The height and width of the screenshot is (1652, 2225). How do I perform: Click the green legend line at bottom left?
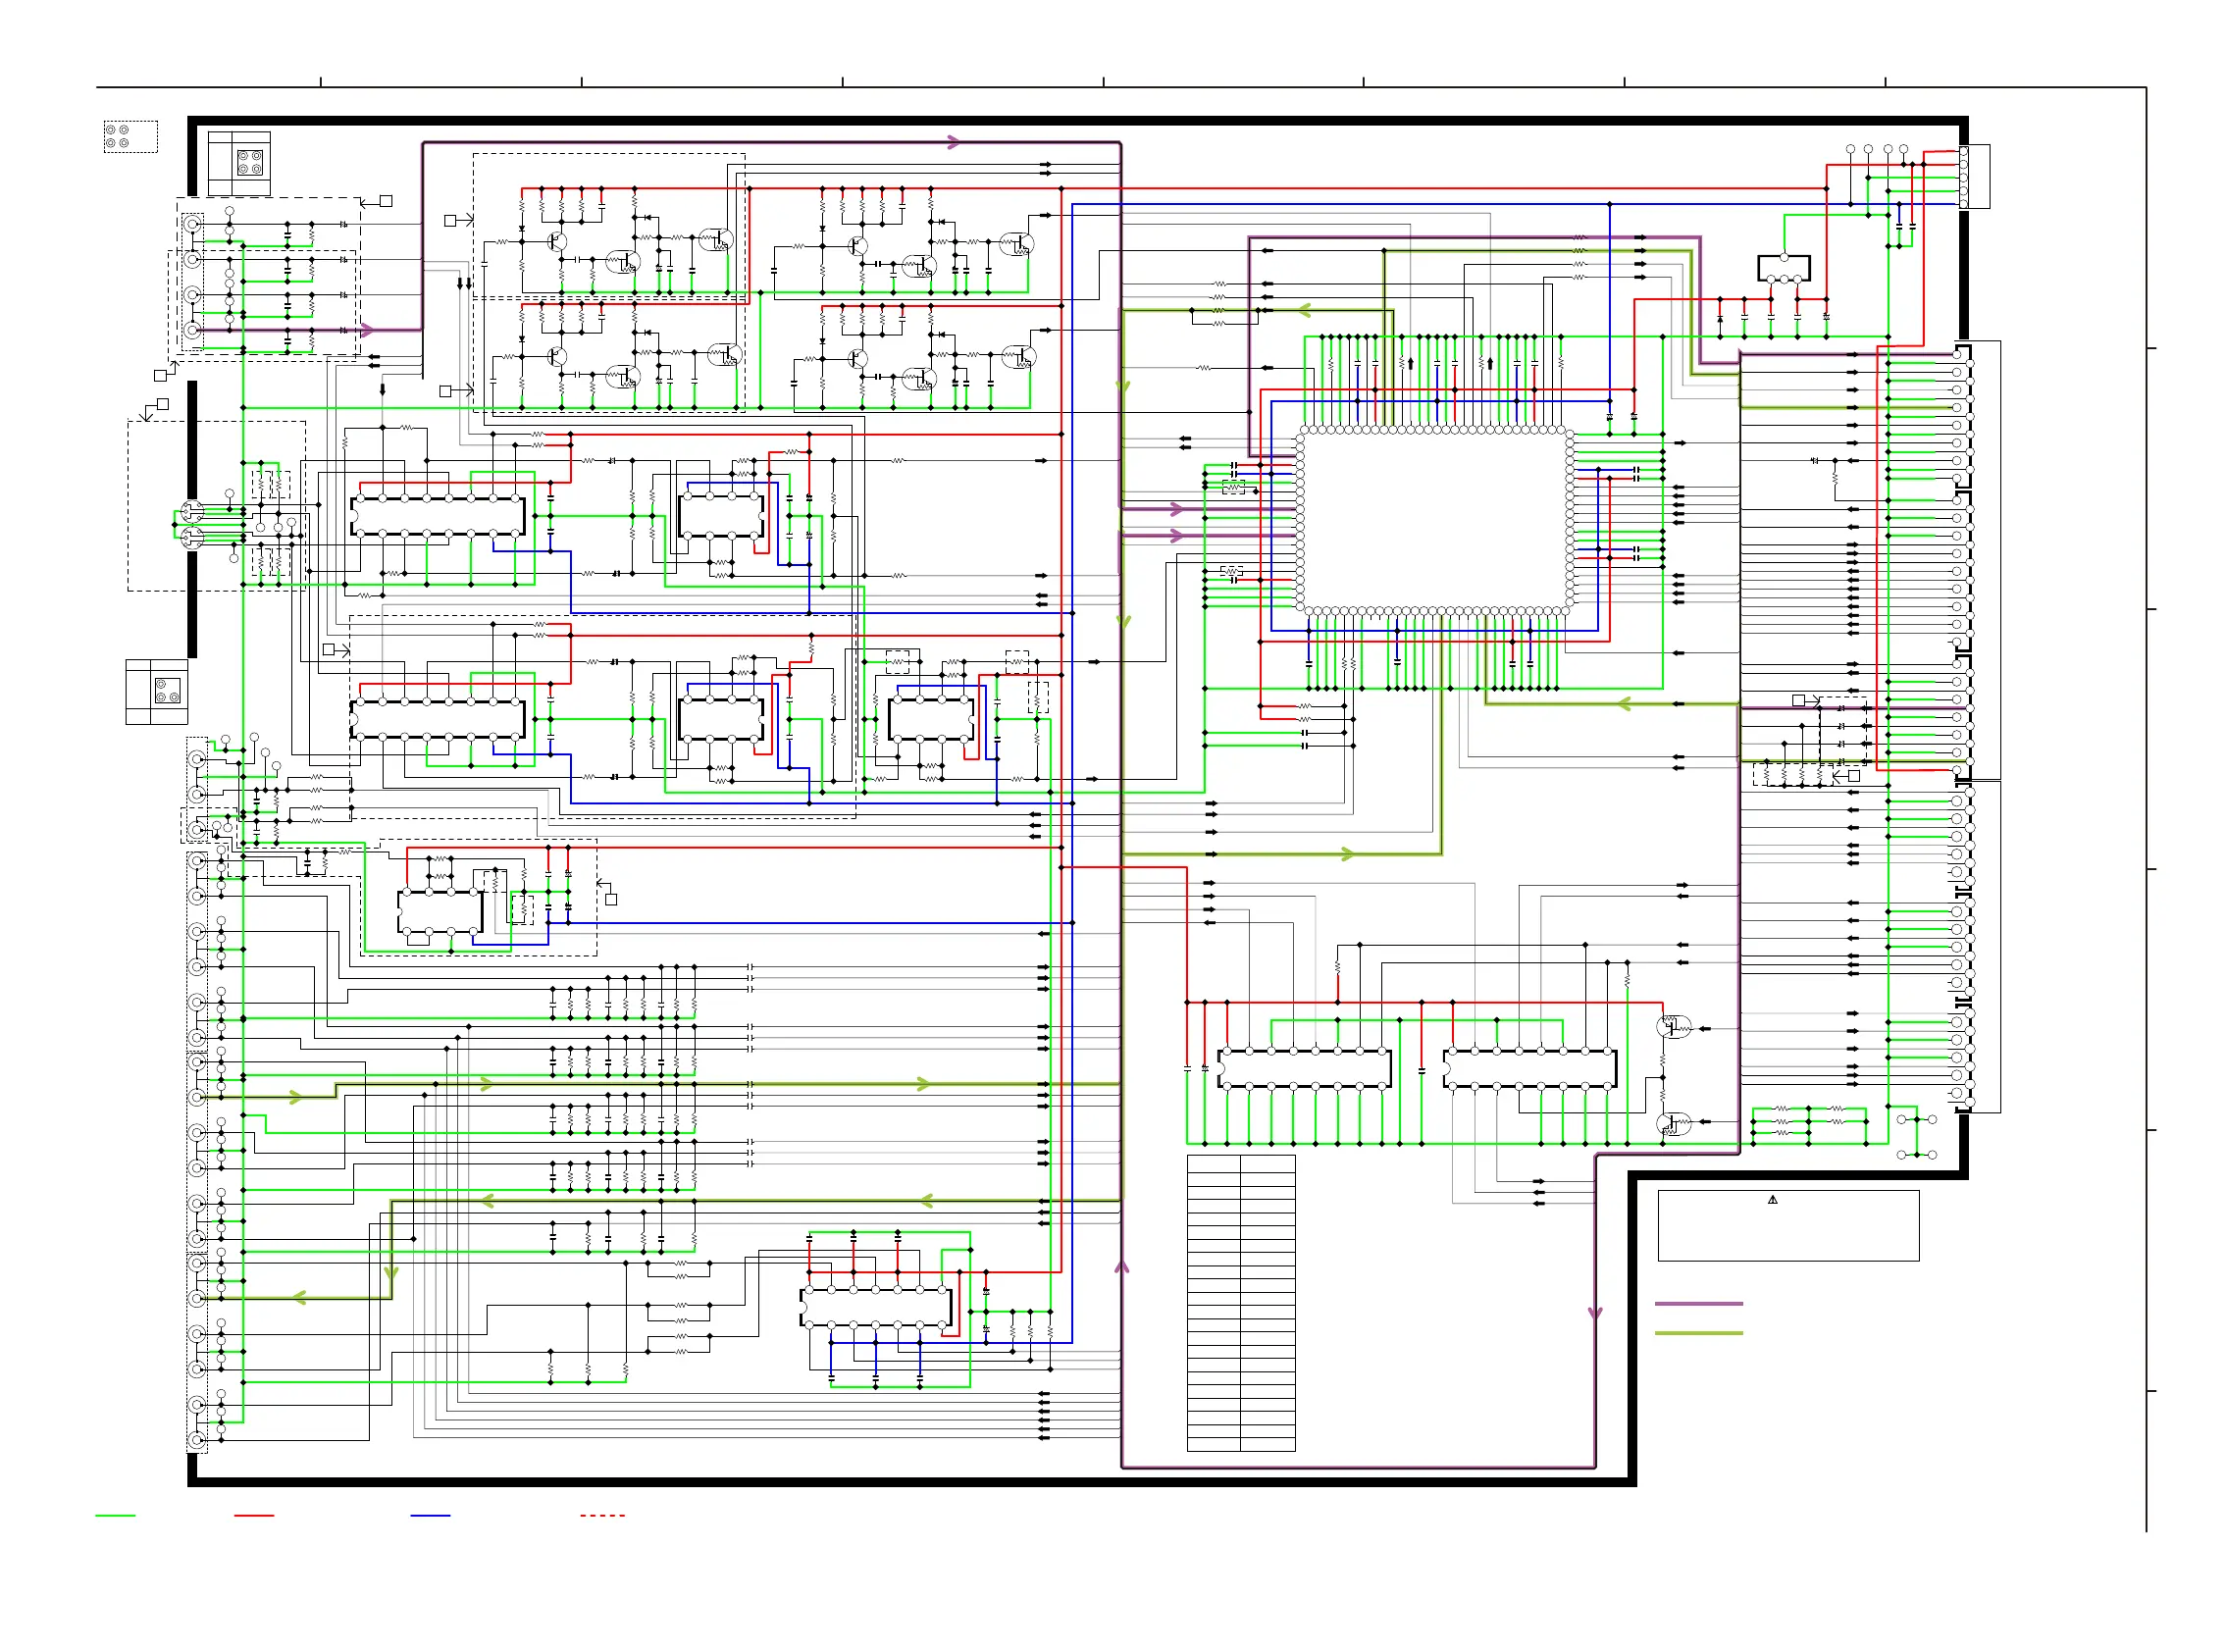coord(115,1515)
